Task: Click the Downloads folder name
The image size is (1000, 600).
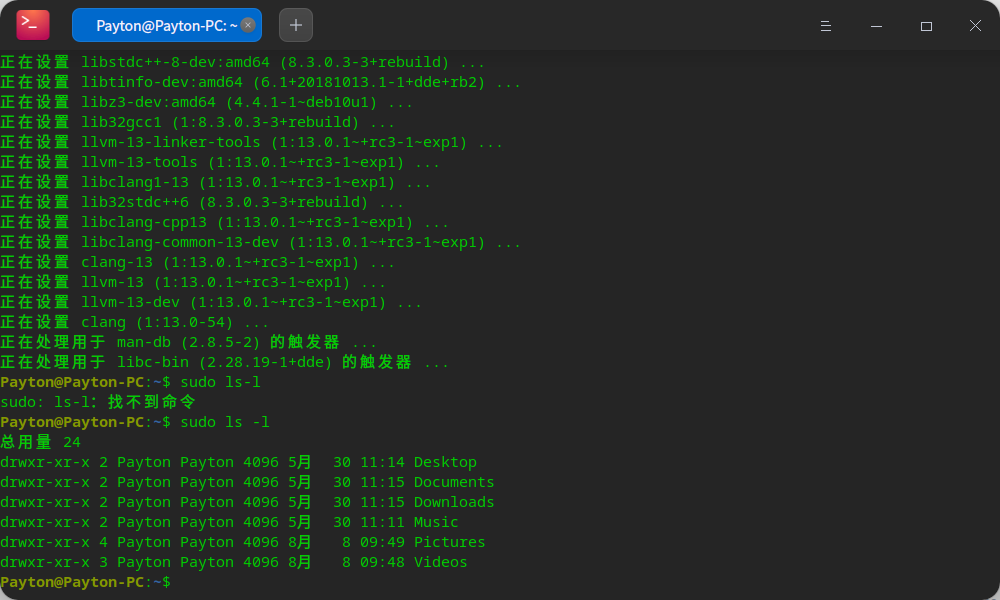Action: click(453, 502)
